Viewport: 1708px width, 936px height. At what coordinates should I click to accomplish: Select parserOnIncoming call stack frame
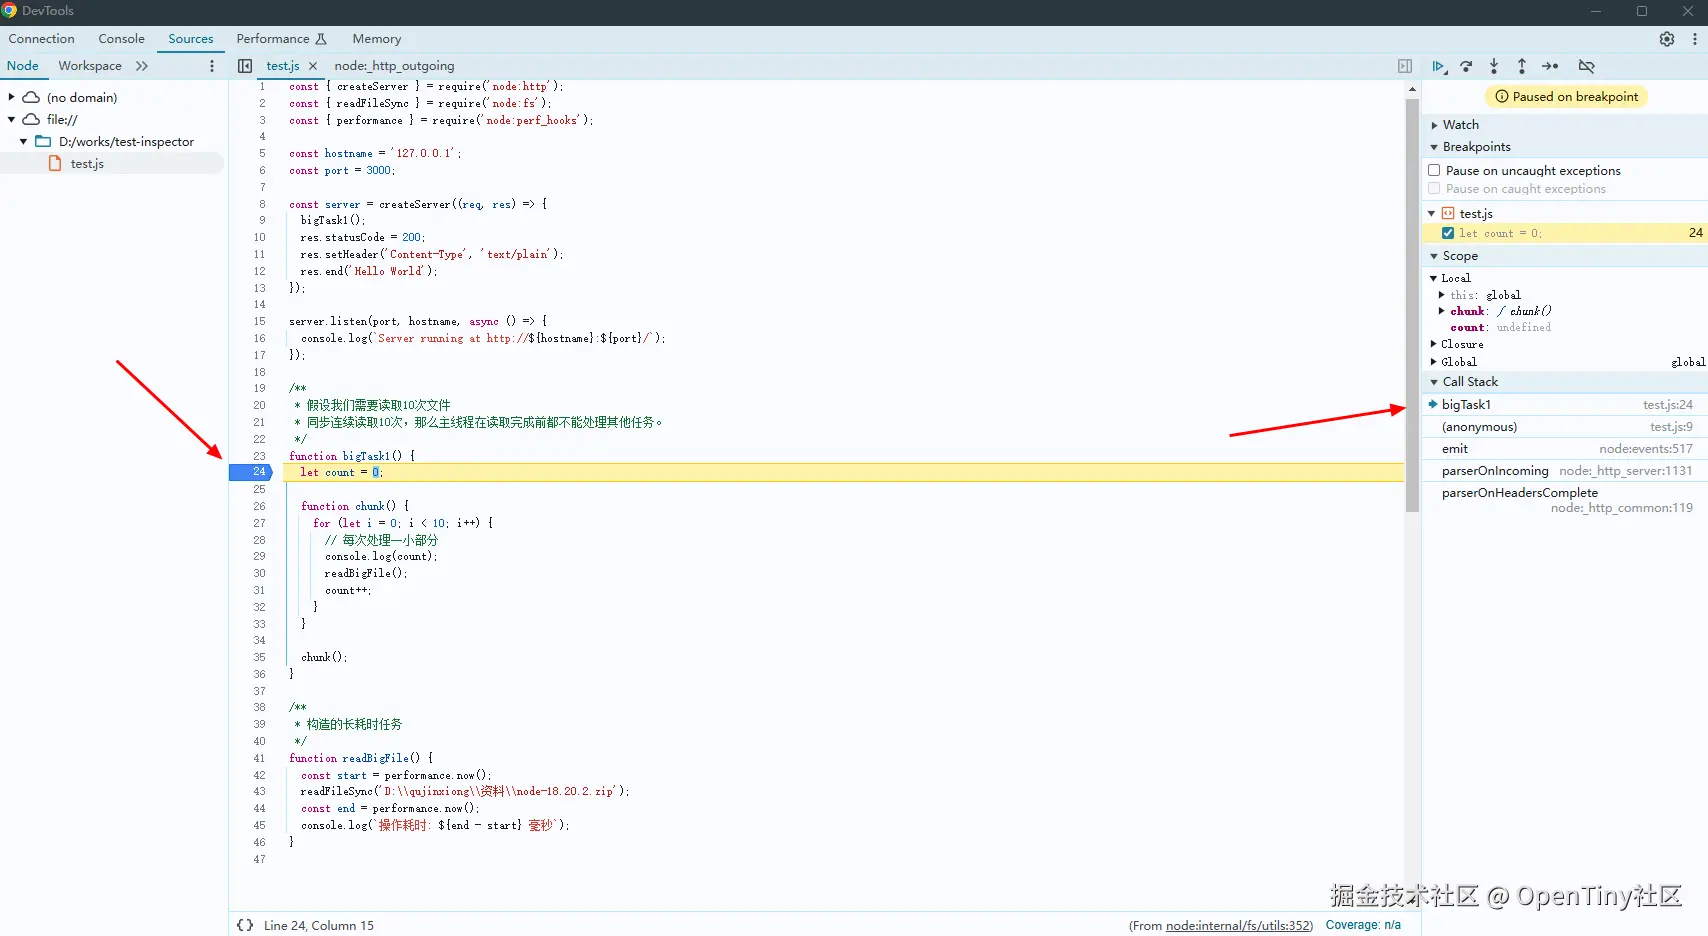click(x=1565, y=471)
